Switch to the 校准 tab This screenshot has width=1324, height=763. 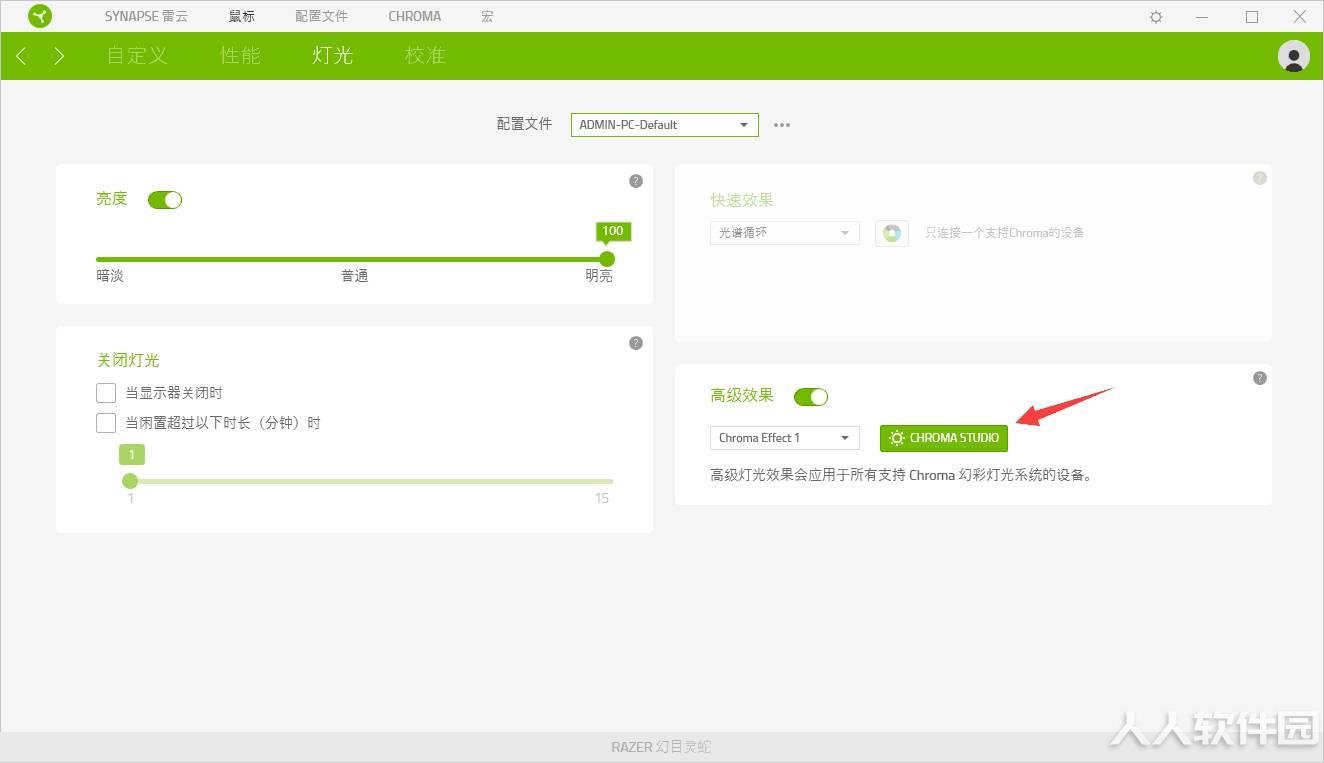click(425, 56)
